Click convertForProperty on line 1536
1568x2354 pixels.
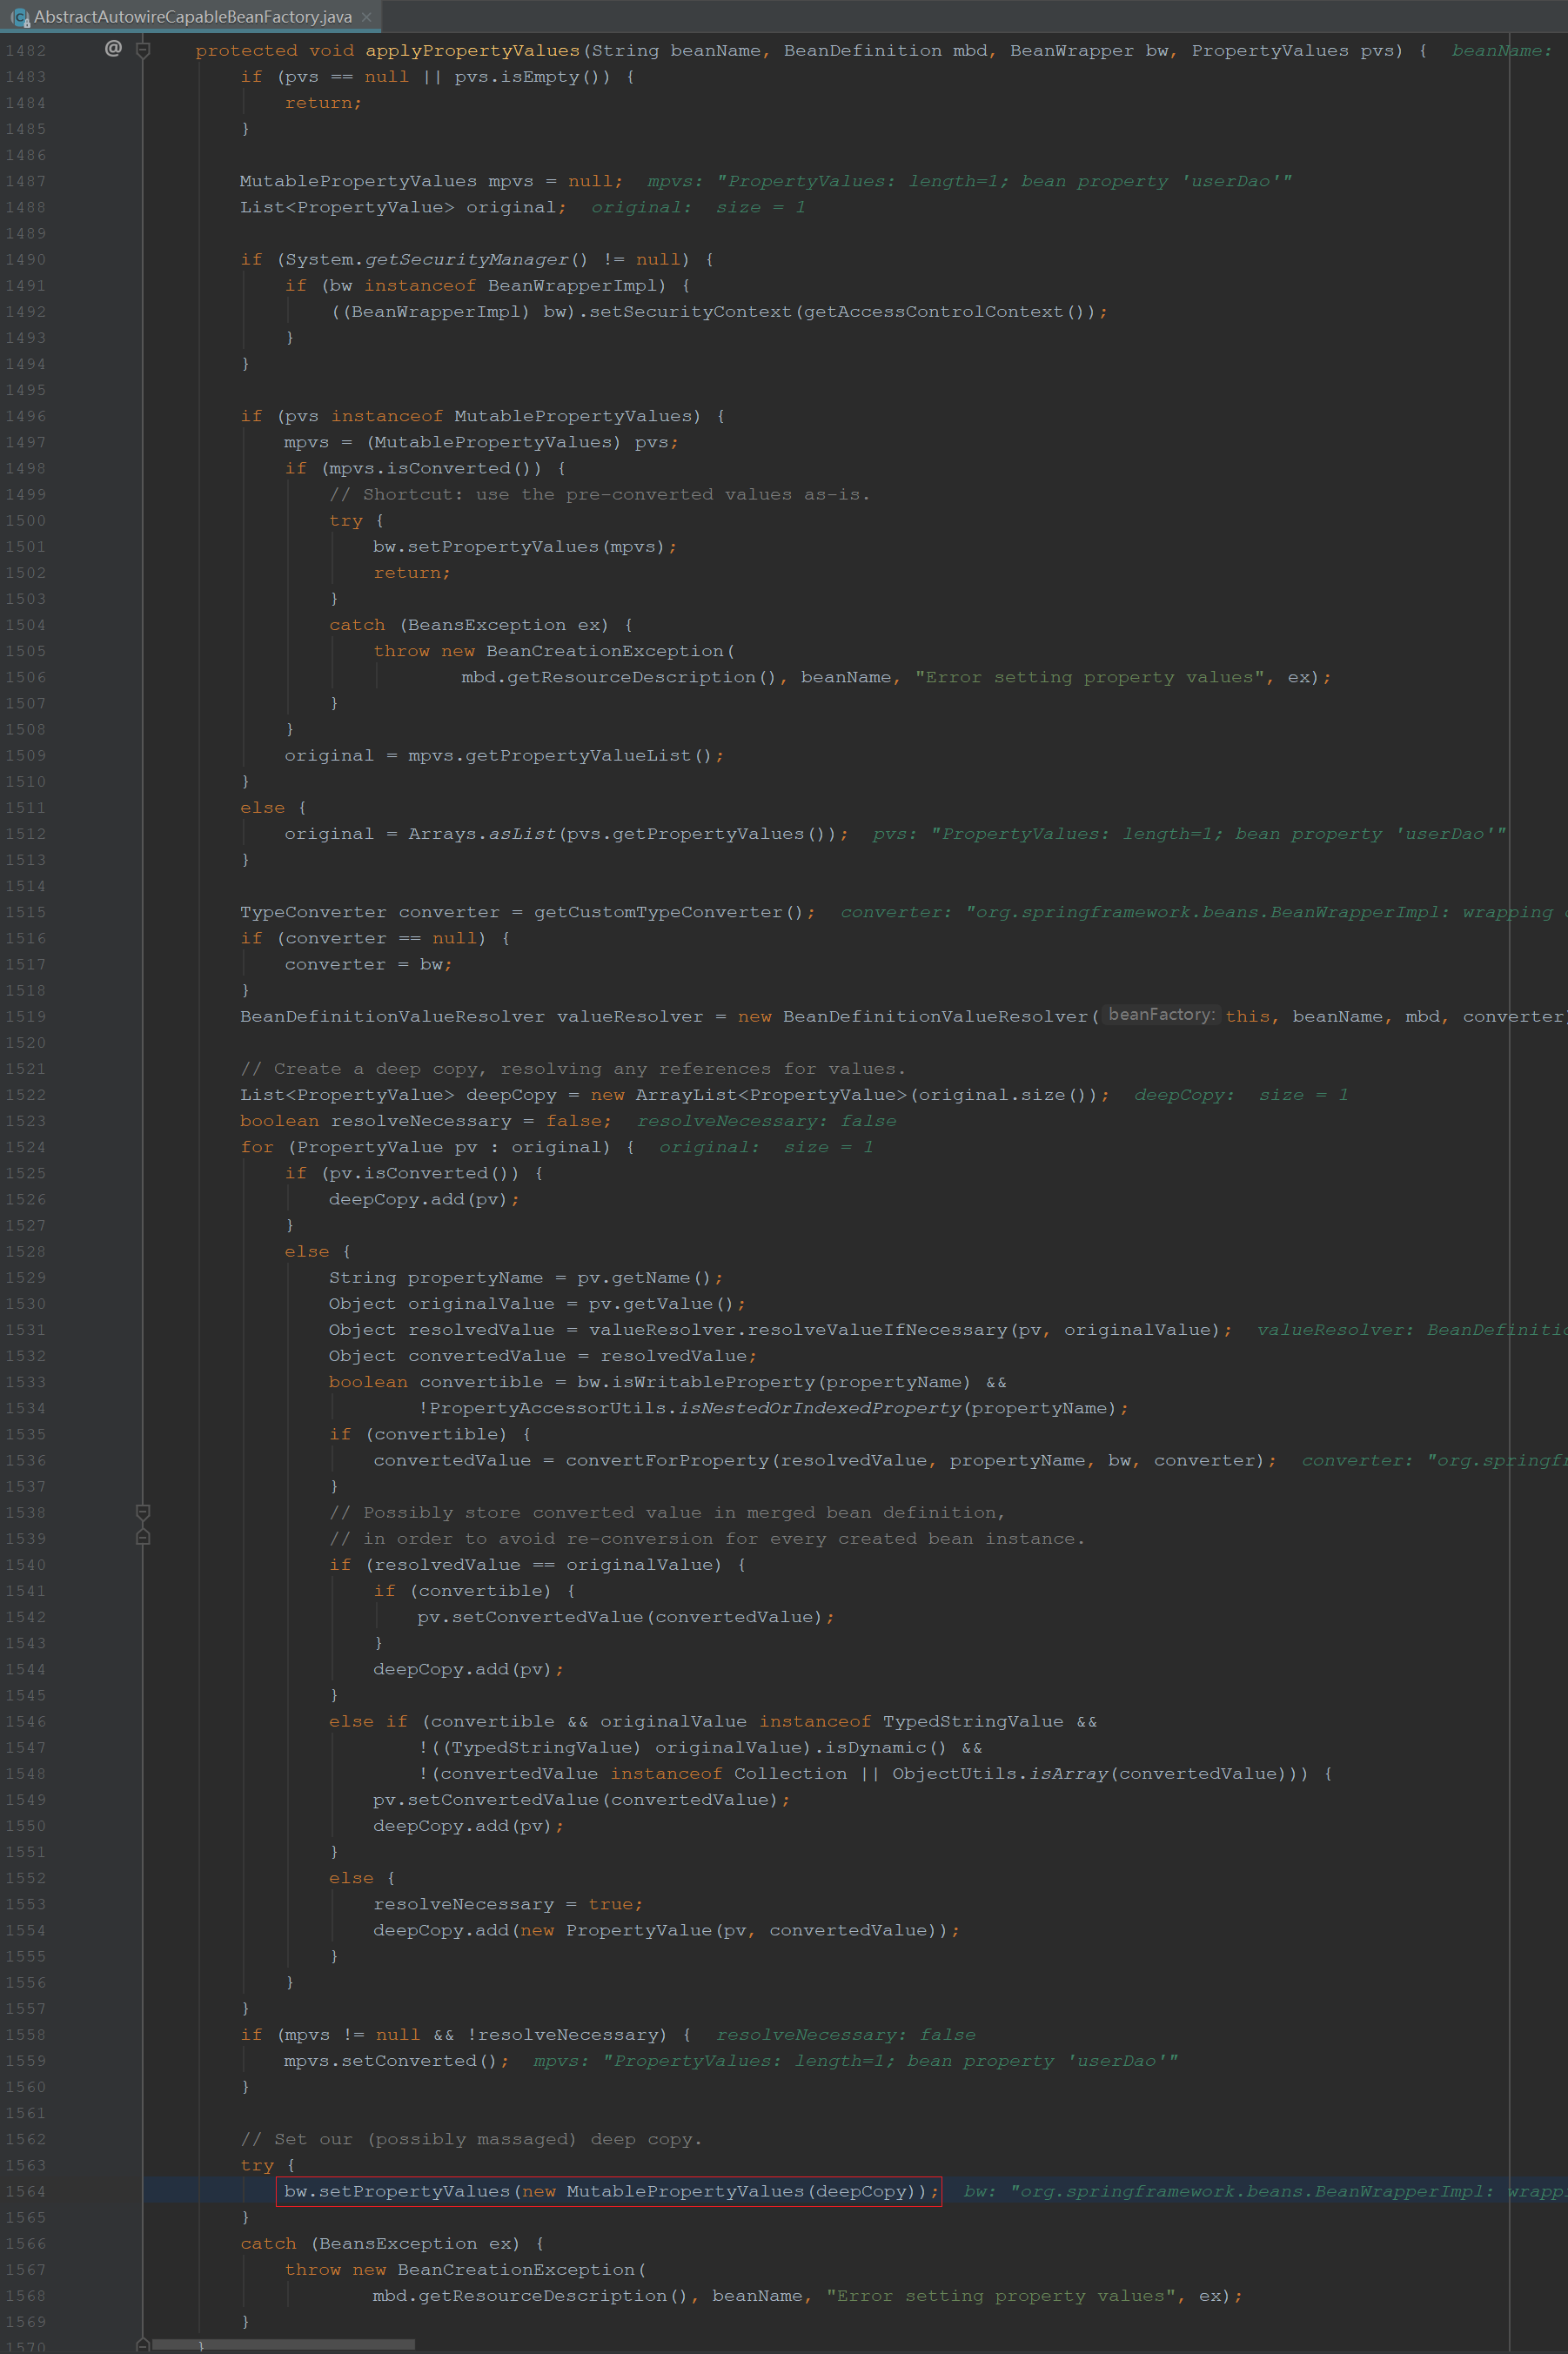(668, 1460)
